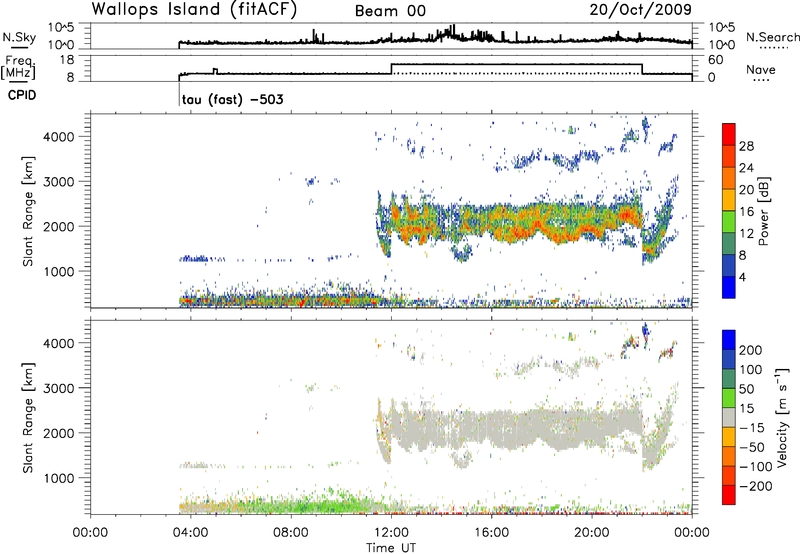
Task: Select the 'N.Sky' legend label
Action: coord(19,37)
